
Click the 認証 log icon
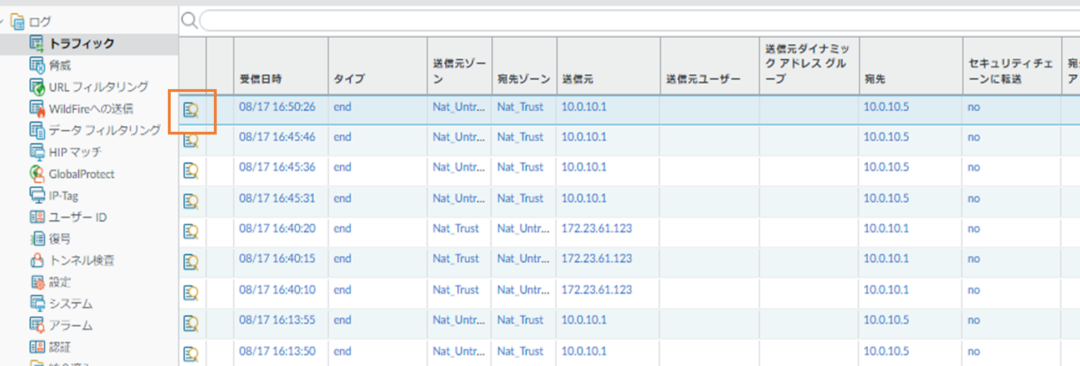pos(37,346)
